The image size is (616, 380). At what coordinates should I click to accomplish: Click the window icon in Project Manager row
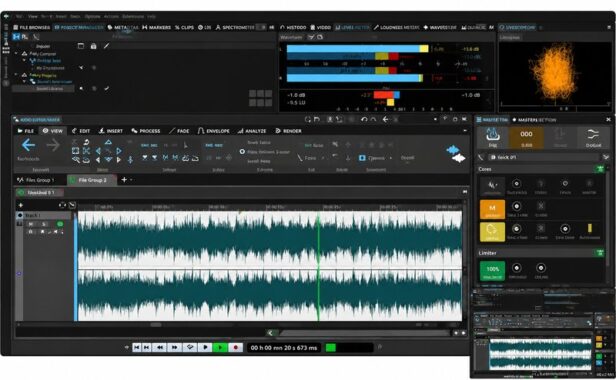point(81,46)
